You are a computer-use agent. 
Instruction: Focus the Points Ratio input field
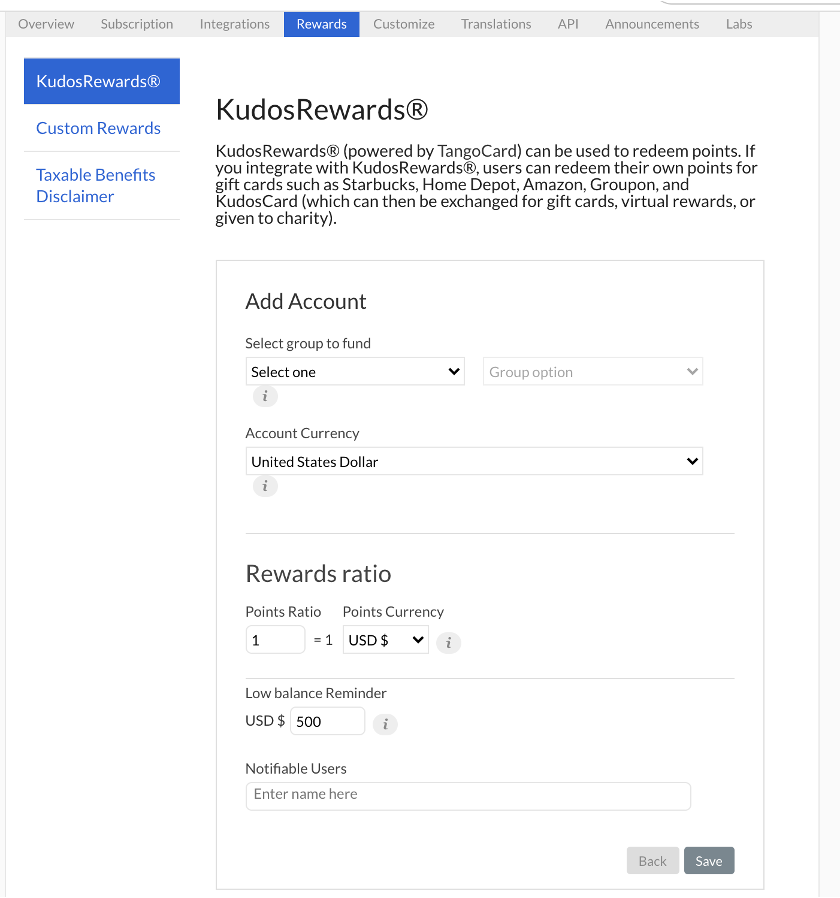click(275, 640)
